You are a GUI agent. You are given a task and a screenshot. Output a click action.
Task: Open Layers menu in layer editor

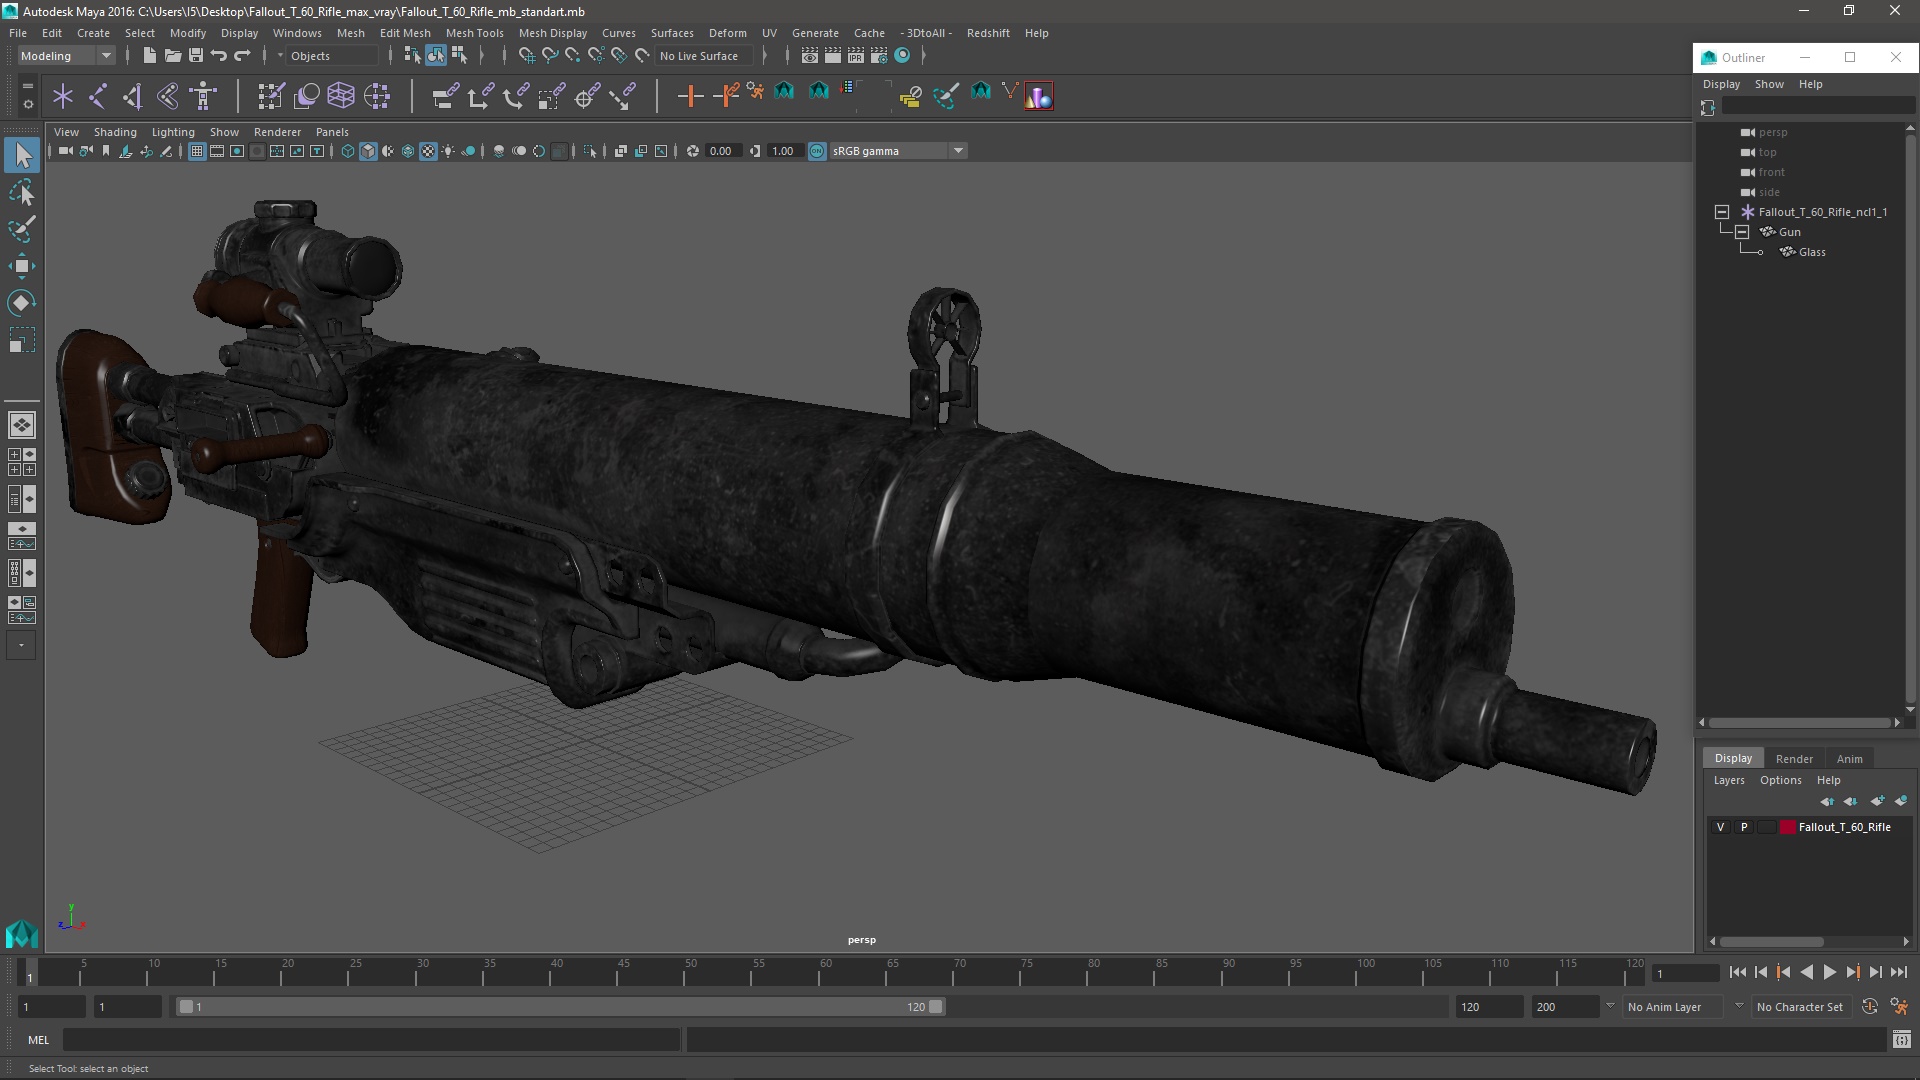(x=1728, y=780)
